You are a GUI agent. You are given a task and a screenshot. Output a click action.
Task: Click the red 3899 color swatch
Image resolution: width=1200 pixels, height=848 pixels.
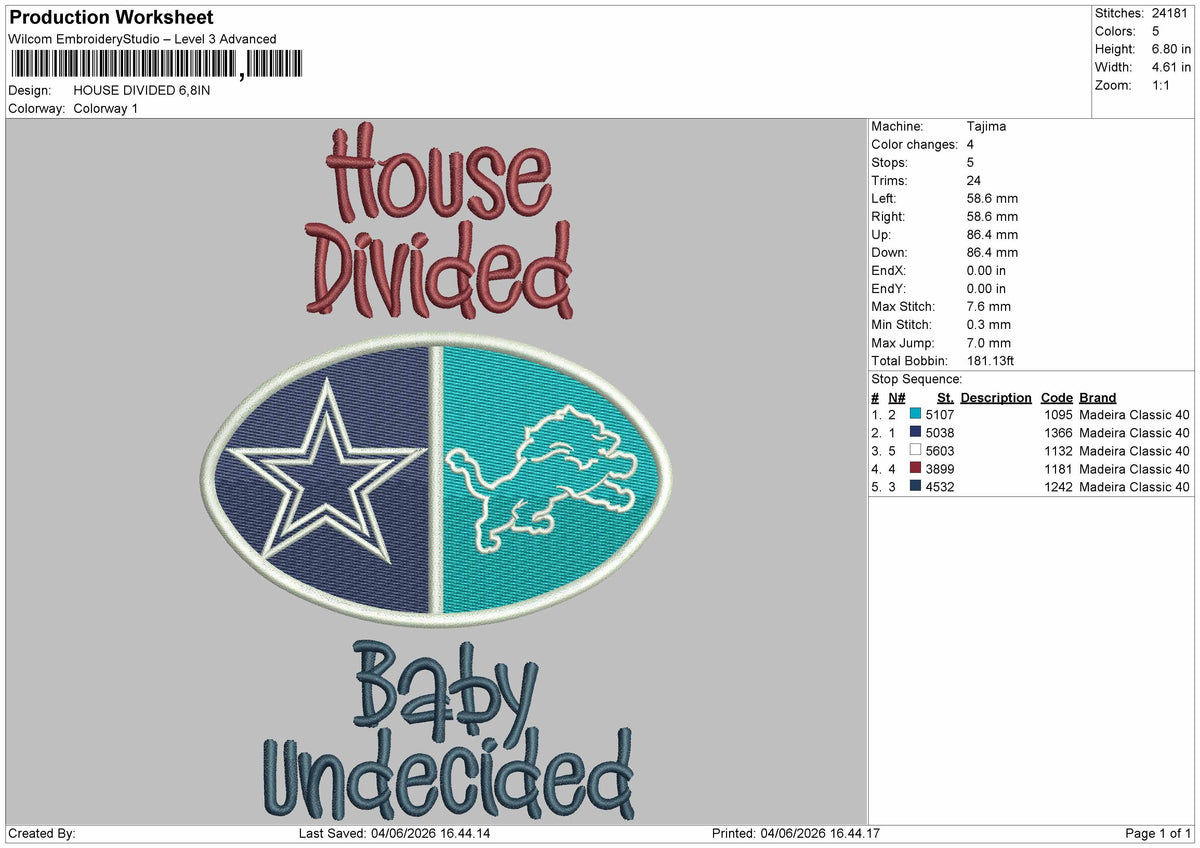click(915, 469)
